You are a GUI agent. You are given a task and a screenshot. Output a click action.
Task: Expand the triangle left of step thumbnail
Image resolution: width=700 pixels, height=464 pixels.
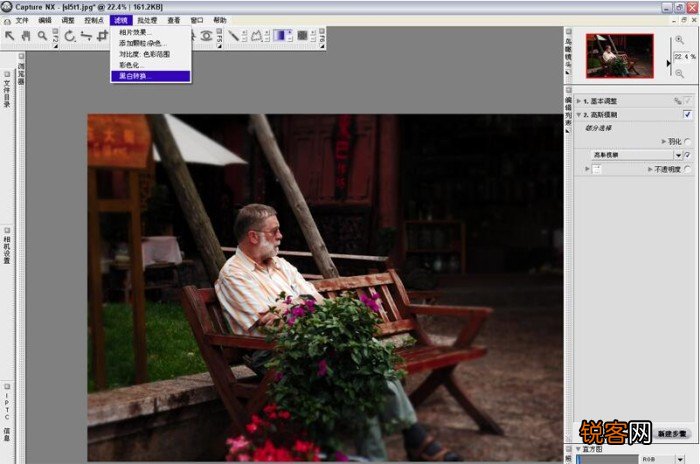coord(588,169)
